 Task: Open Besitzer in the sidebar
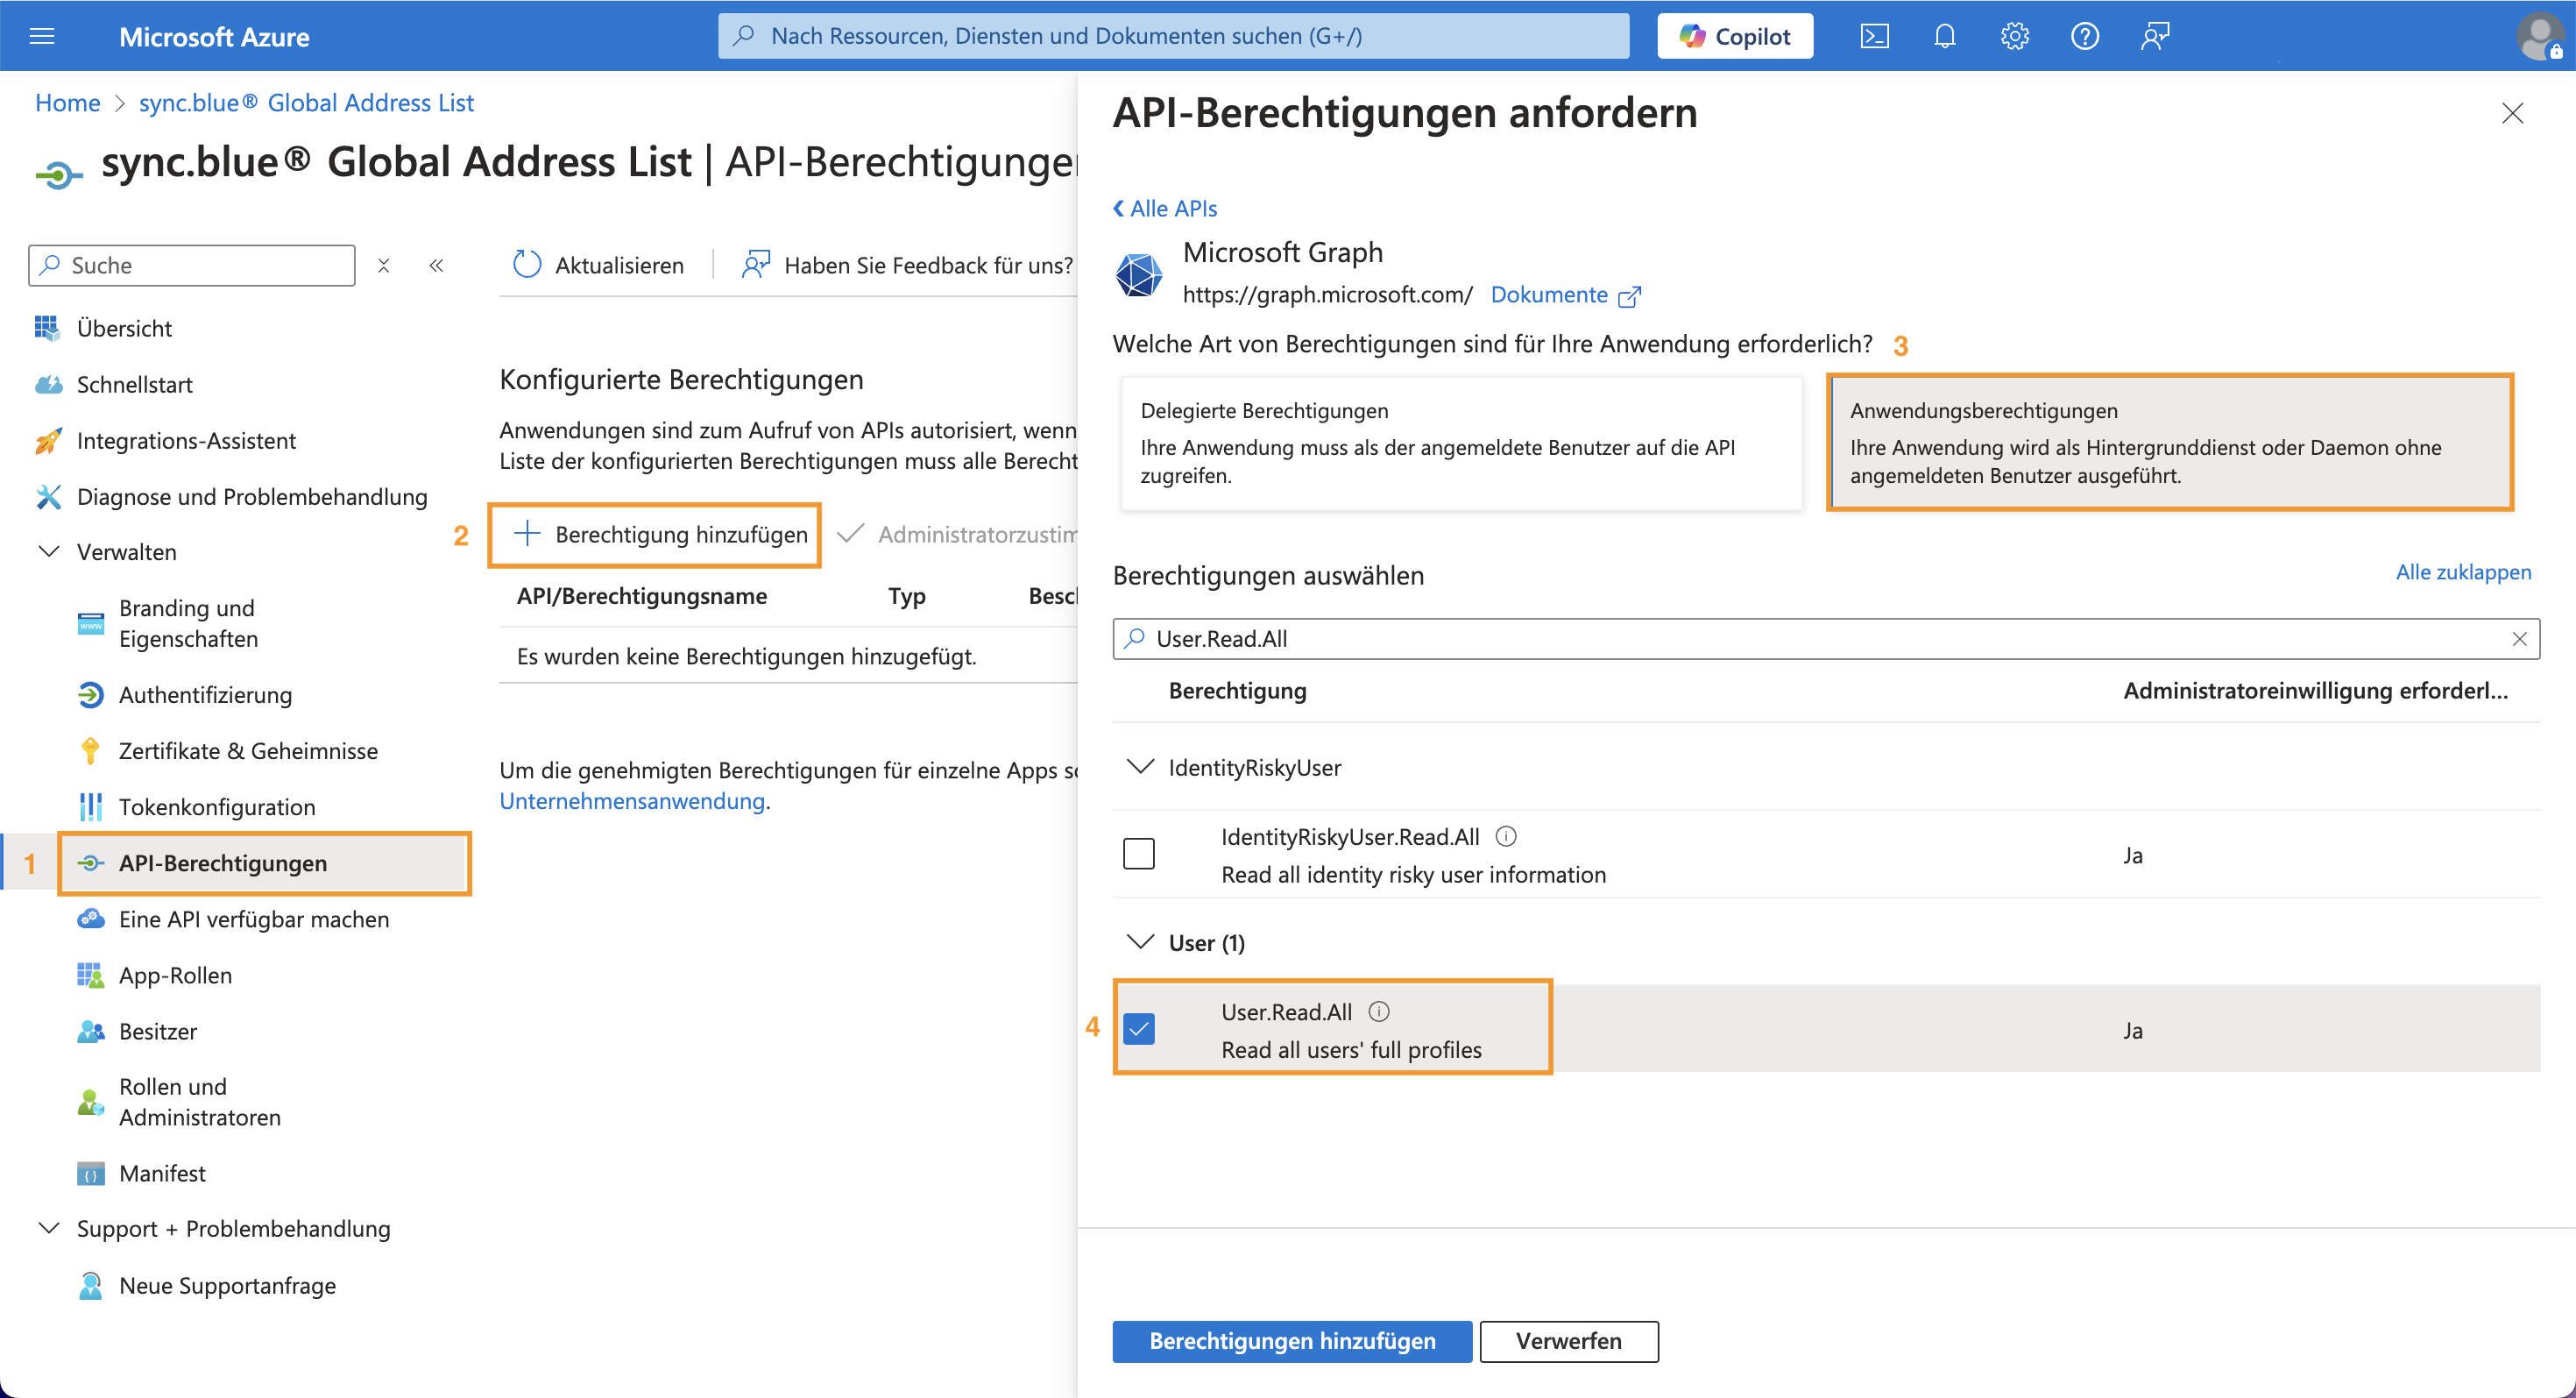[158, 1031]
